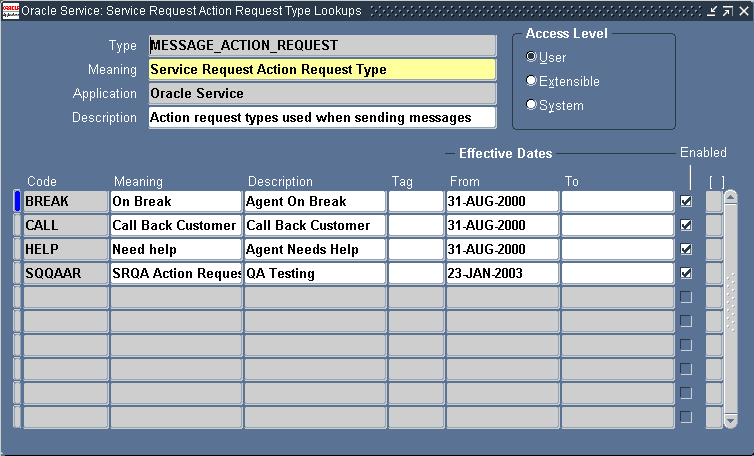The width and height of the screenshot is (754, 456).
Task: Click From date of HELP row
Action: click(503, 249)
